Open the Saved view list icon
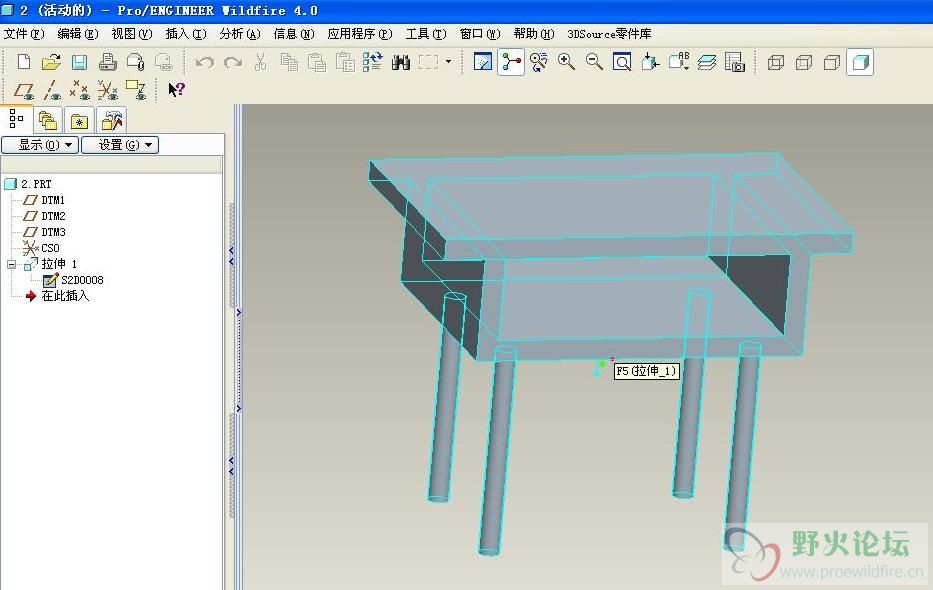 (x=679, y=62)
